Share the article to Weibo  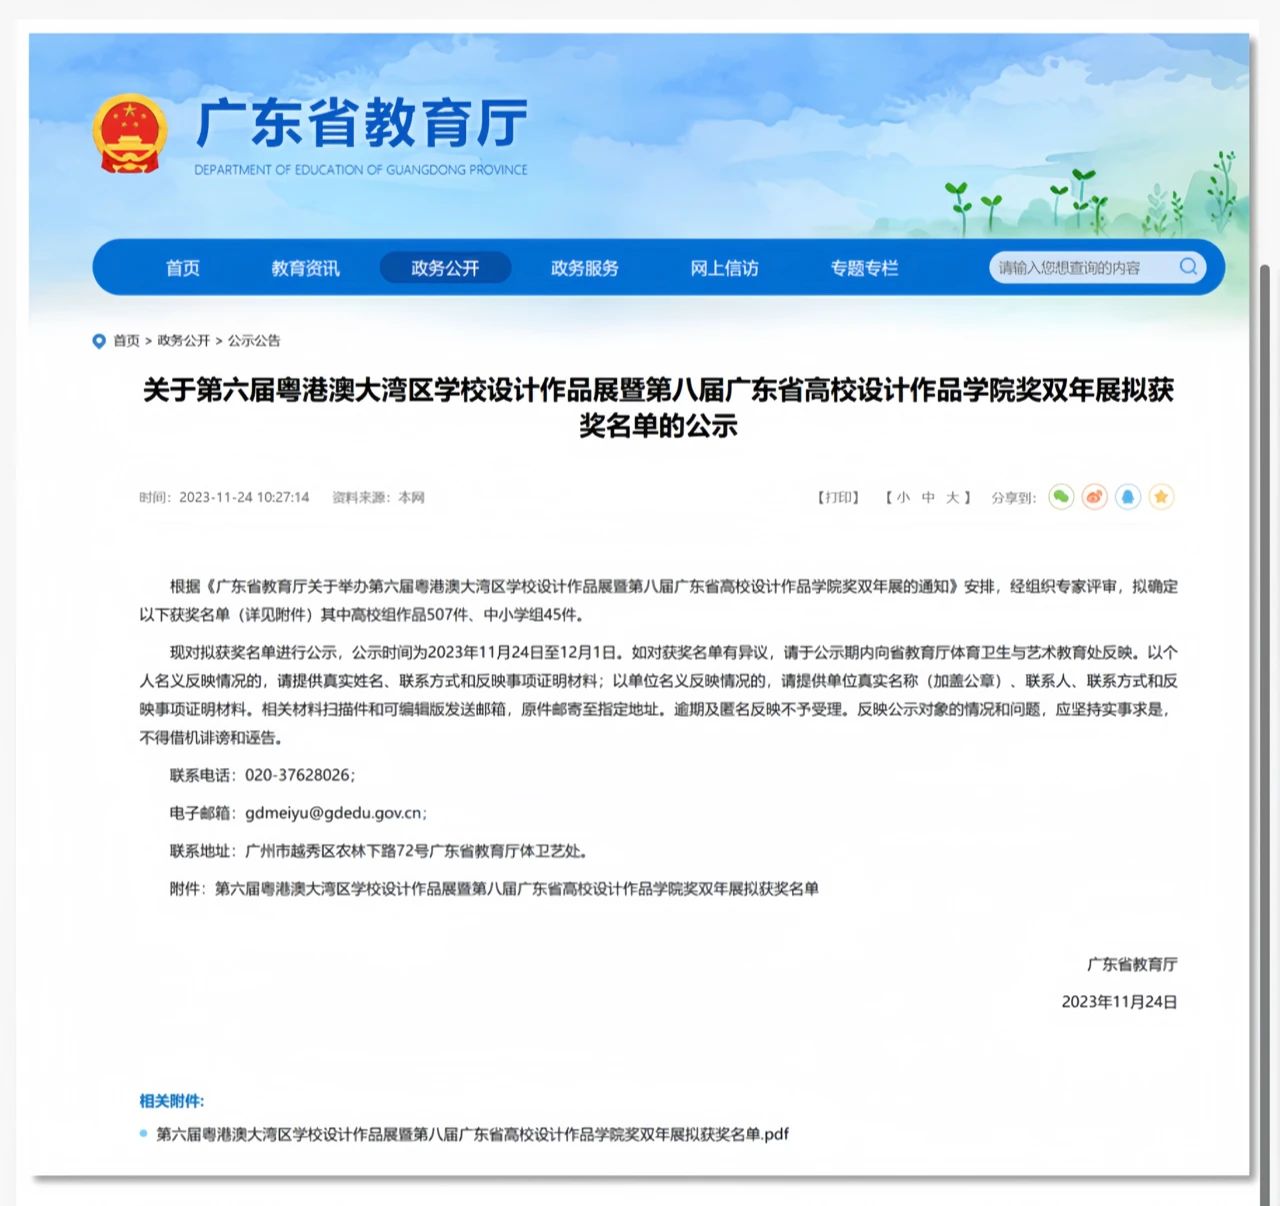pos(1095,497)
